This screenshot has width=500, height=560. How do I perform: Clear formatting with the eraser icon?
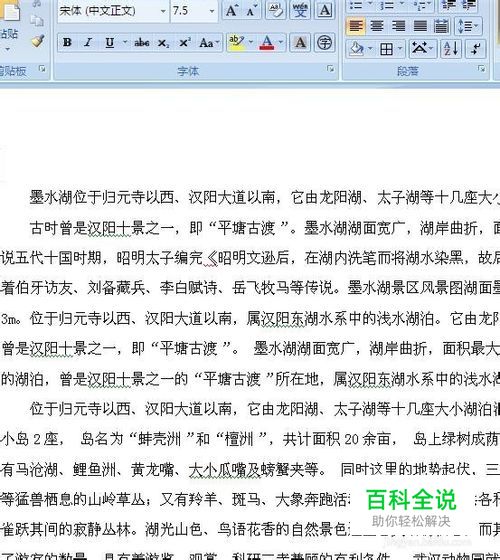[x=275, y=11]
